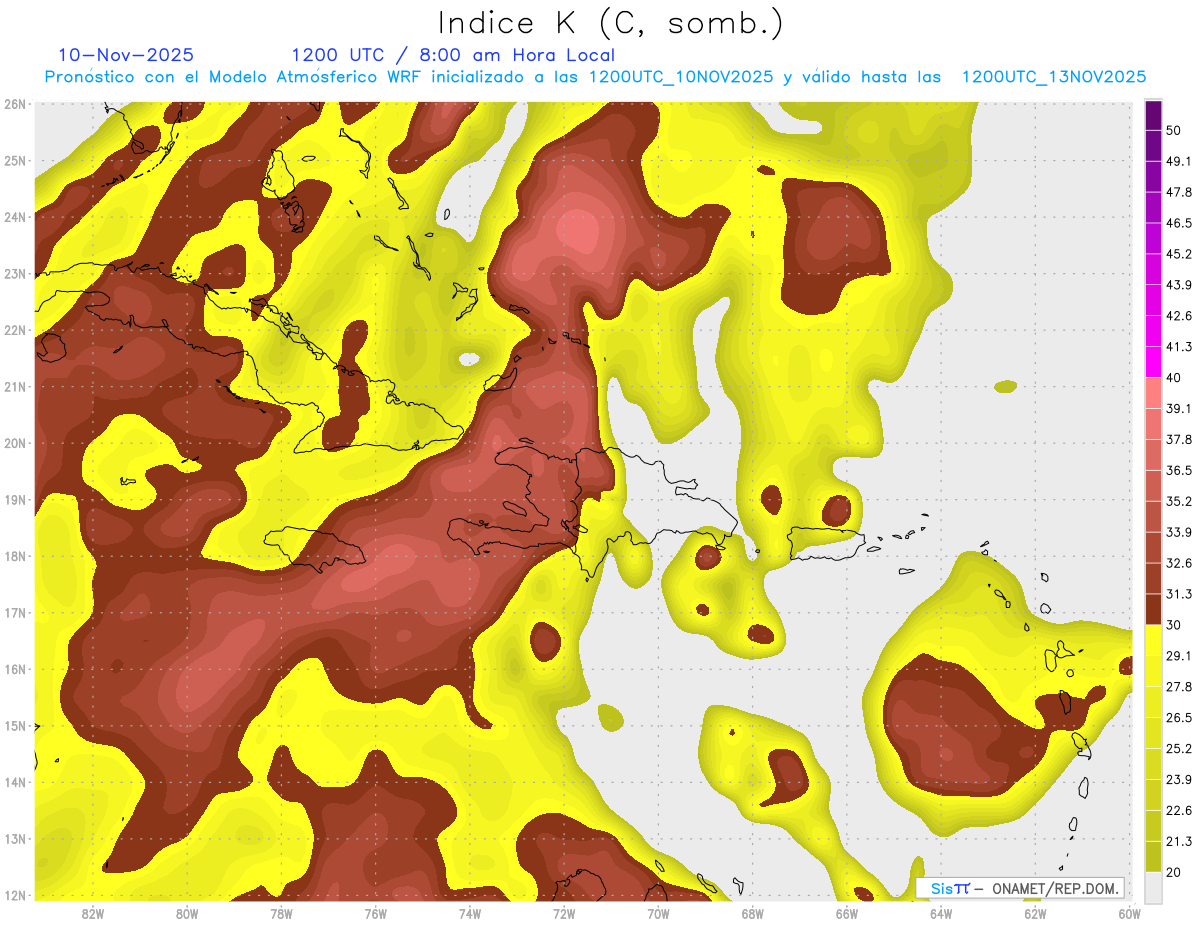
Task: Click the '31.3' colorbar value
Action: point(1179,594)
